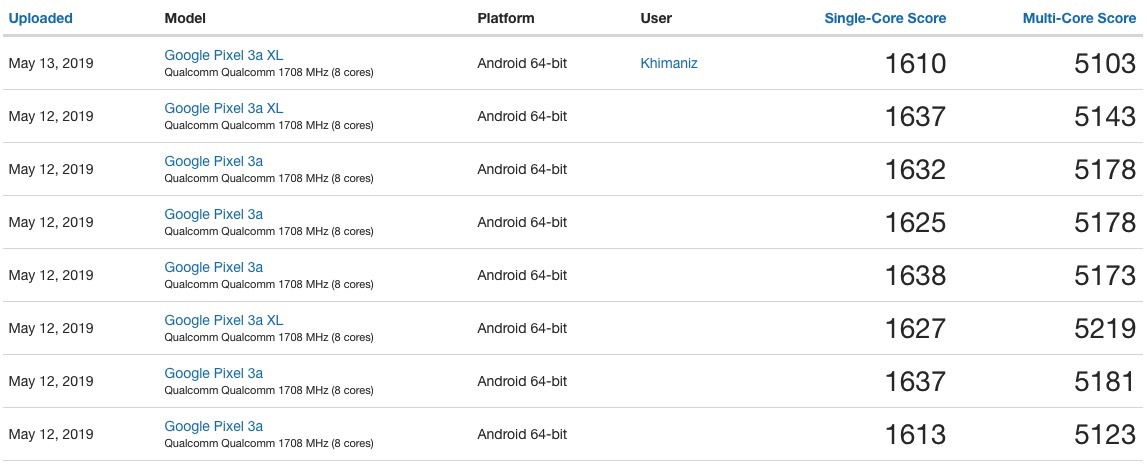Sort results by the Uploaded column header

coord(40,18)
